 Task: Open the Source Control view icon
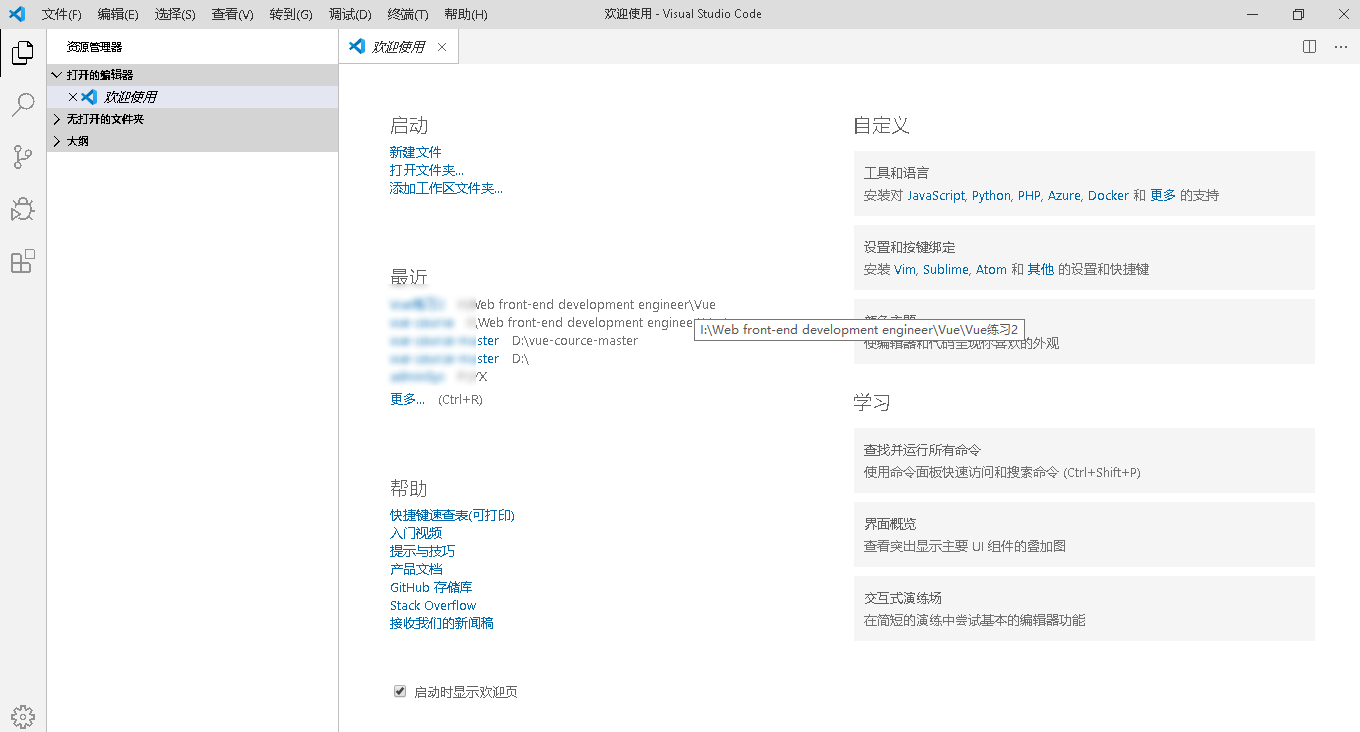tap(23, 157)
